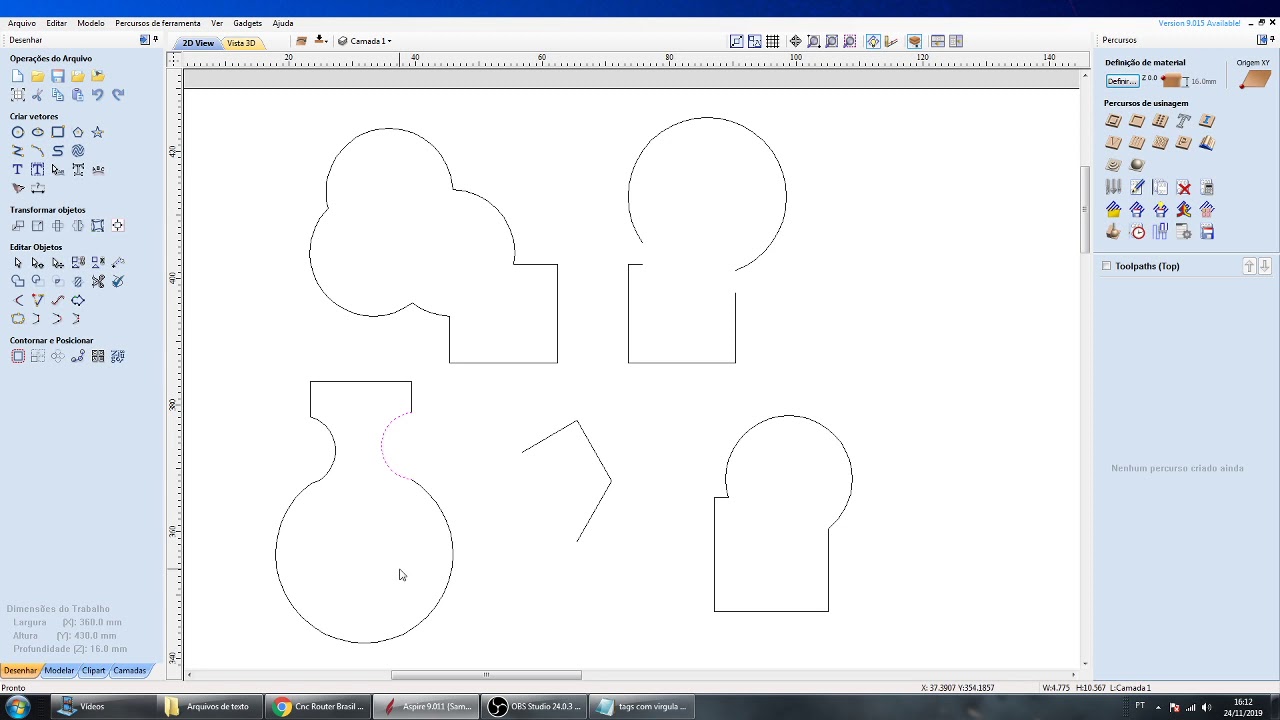Open the Ajuda menu
The image size is (1280, 720).
click(283, 23)
